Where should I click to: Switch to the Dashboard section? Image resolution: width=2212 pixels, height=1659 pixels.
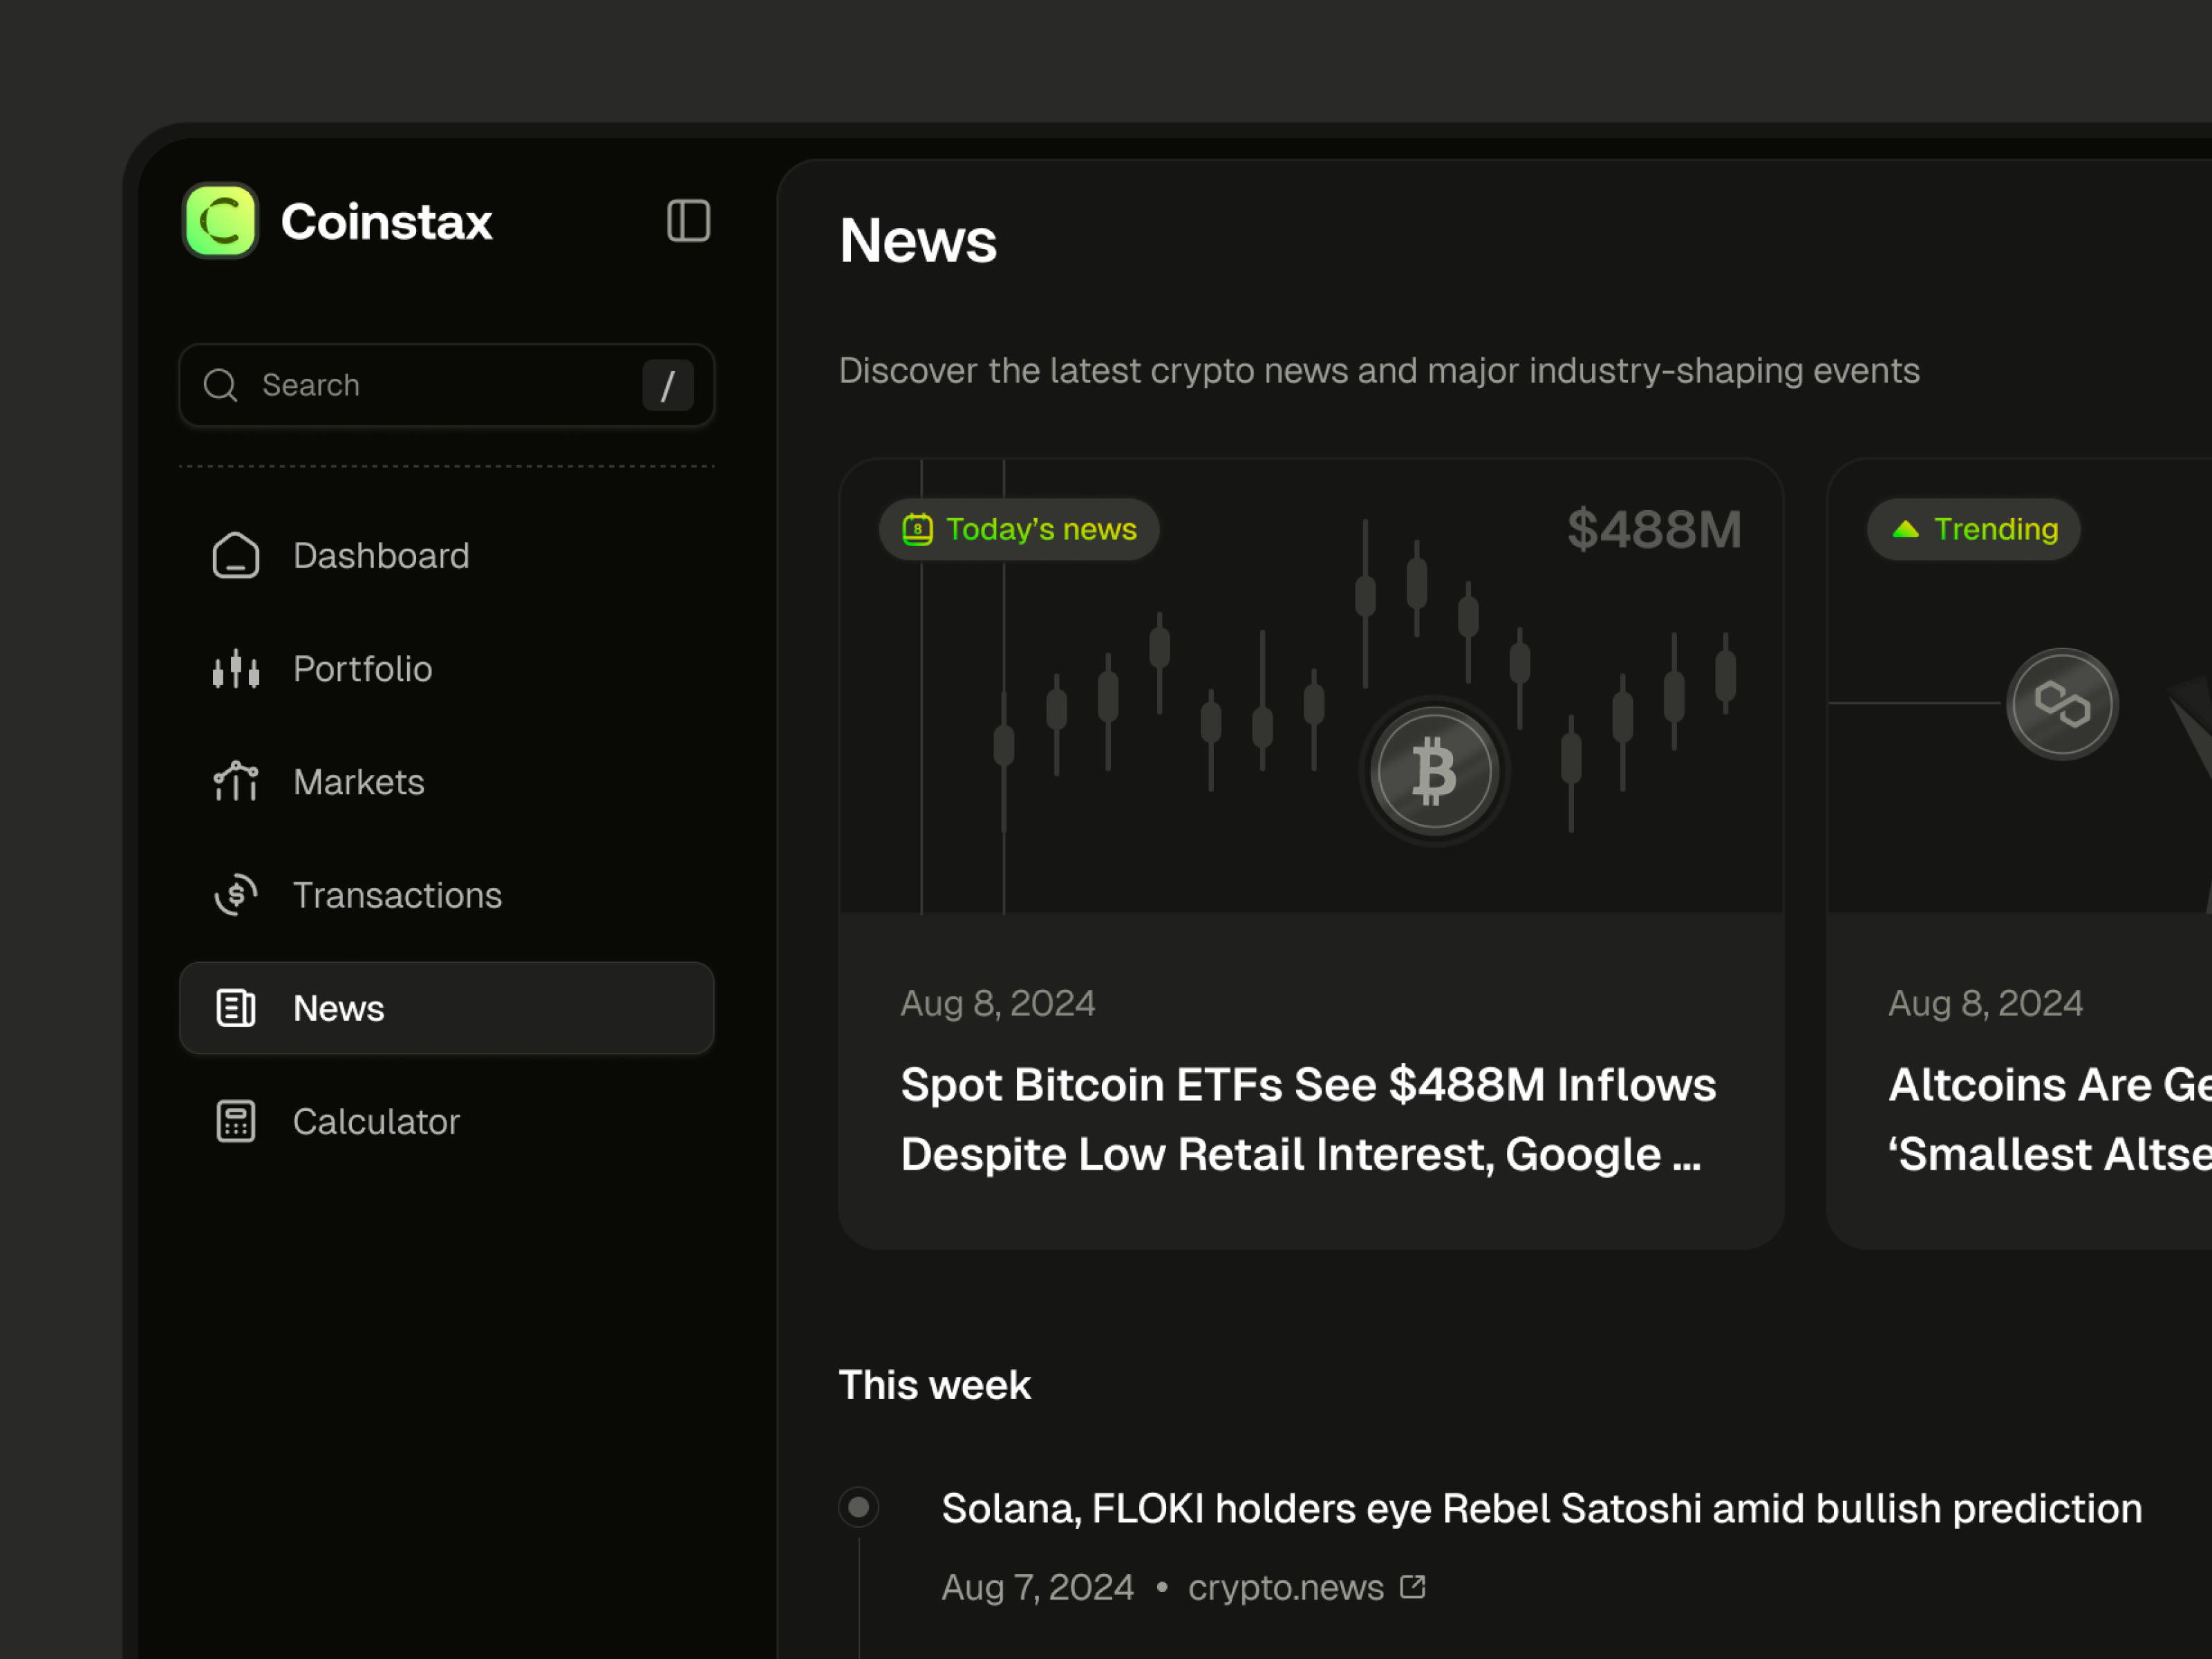pyautogui.click(x=381, y=555)
